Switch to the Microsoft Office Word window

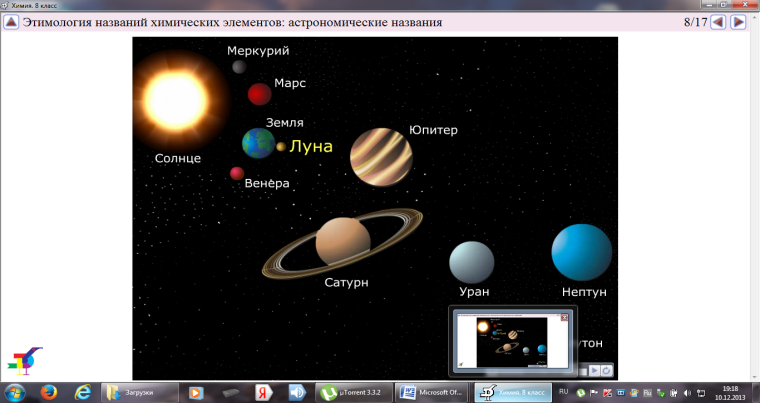tap(431, 392)
